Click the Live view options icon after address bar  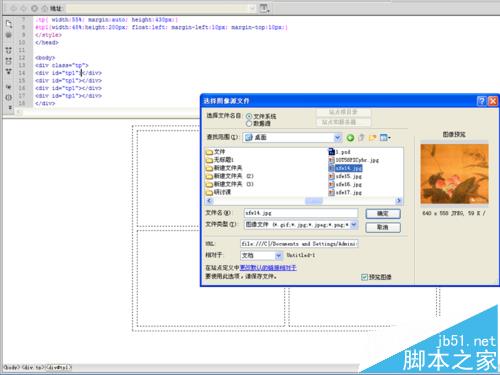(x=264, y=8)
